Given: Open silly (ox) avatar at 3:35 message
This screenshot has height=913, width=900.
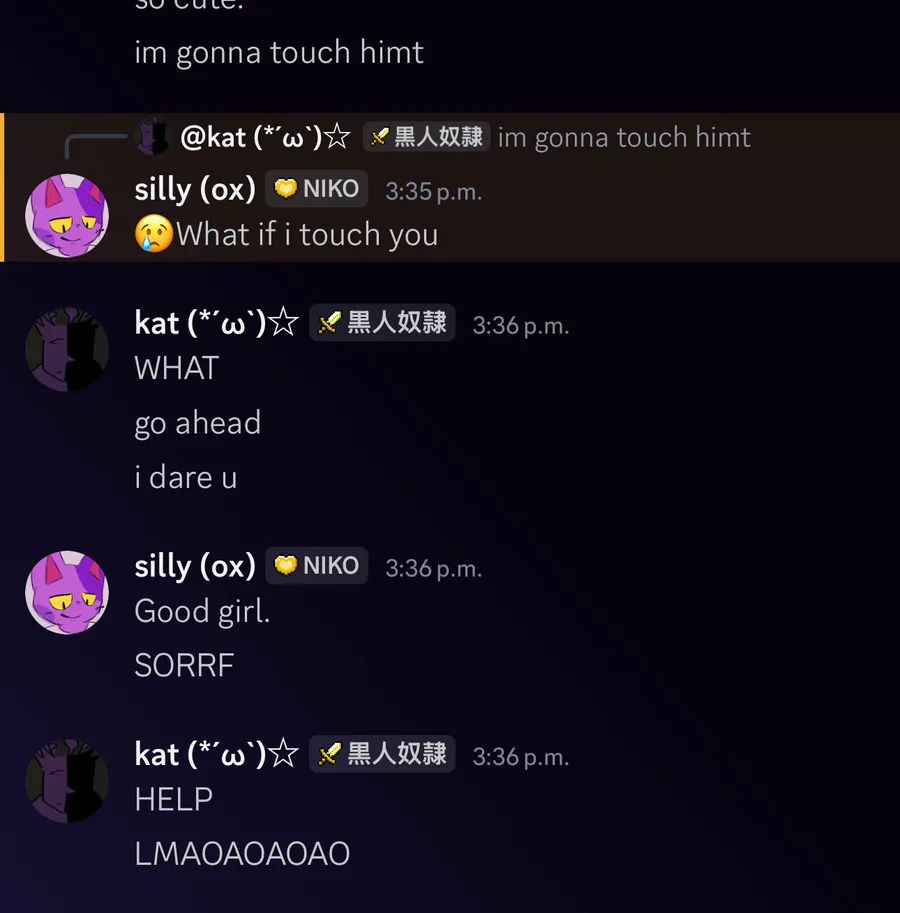Looking at the screenshot, I should point(67,215).
